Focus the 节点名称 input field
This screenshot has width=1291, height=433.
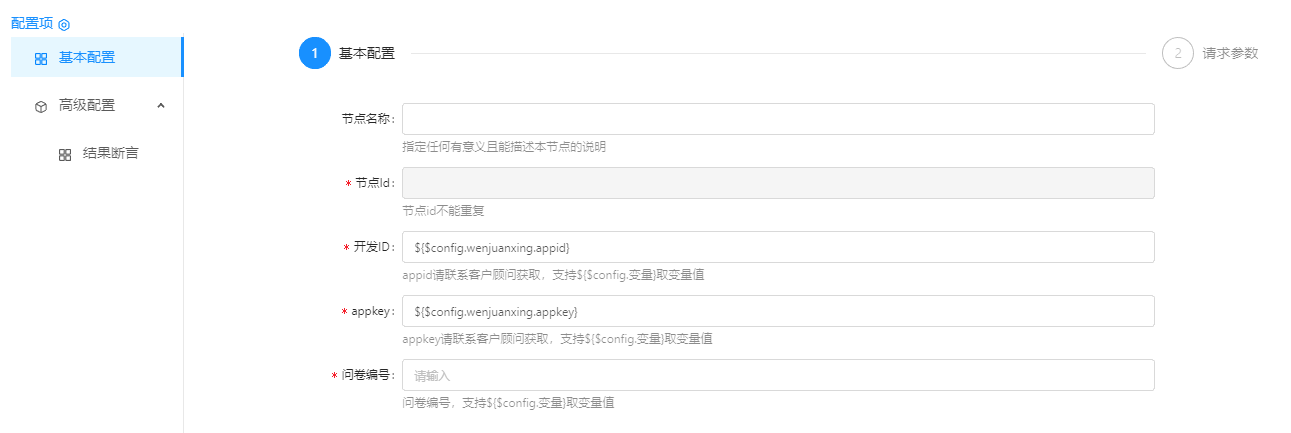778,119
